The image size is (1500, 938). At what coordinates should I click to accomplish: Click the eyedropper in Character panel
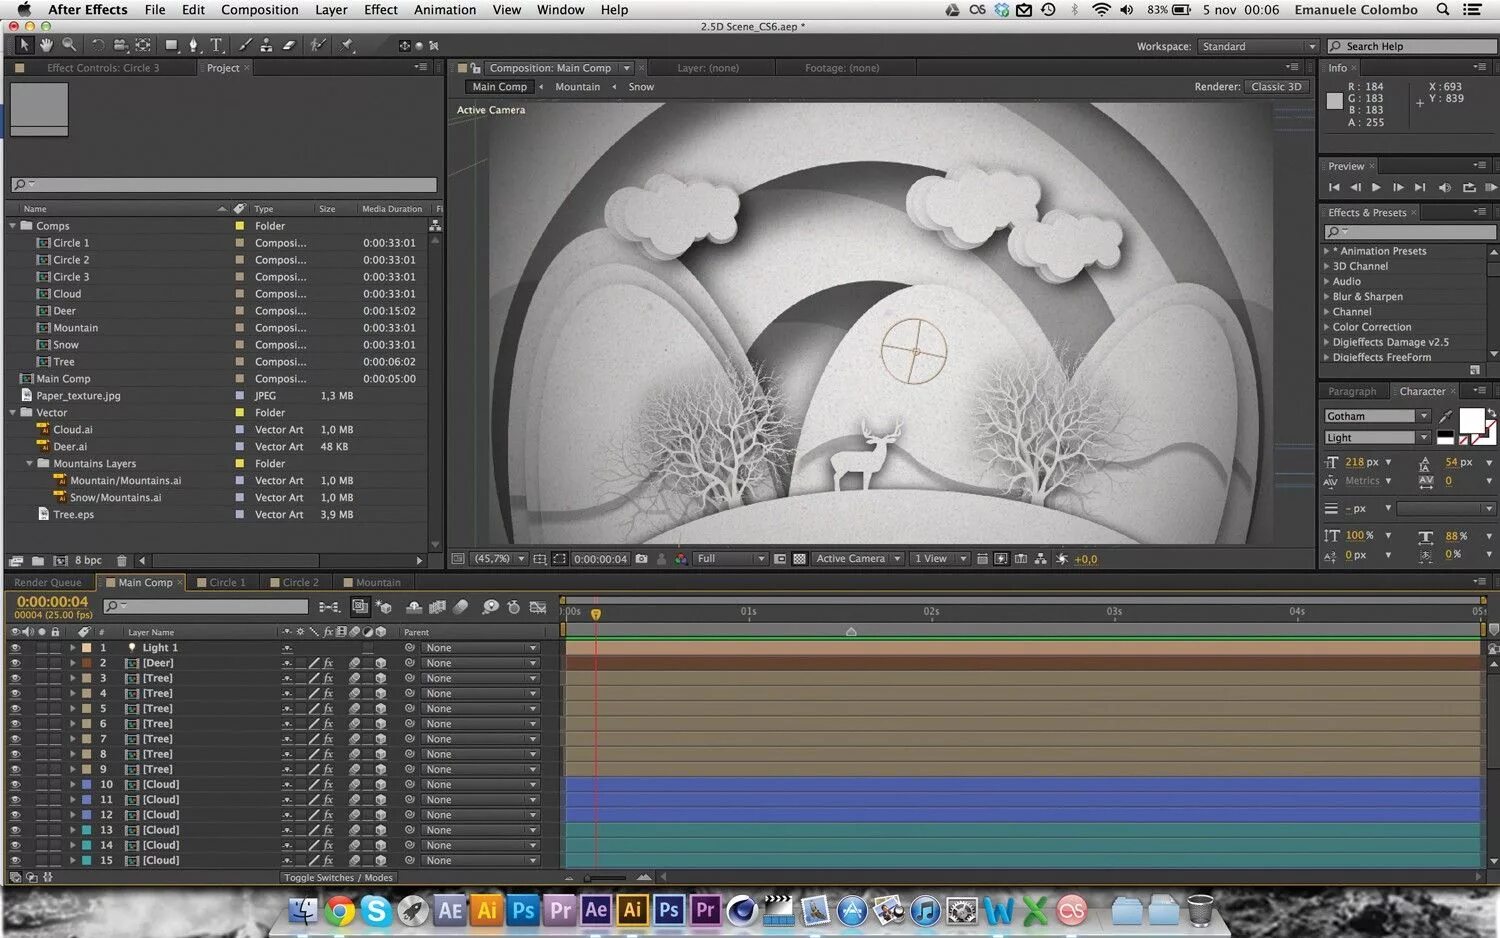(x=1446, y=416)
